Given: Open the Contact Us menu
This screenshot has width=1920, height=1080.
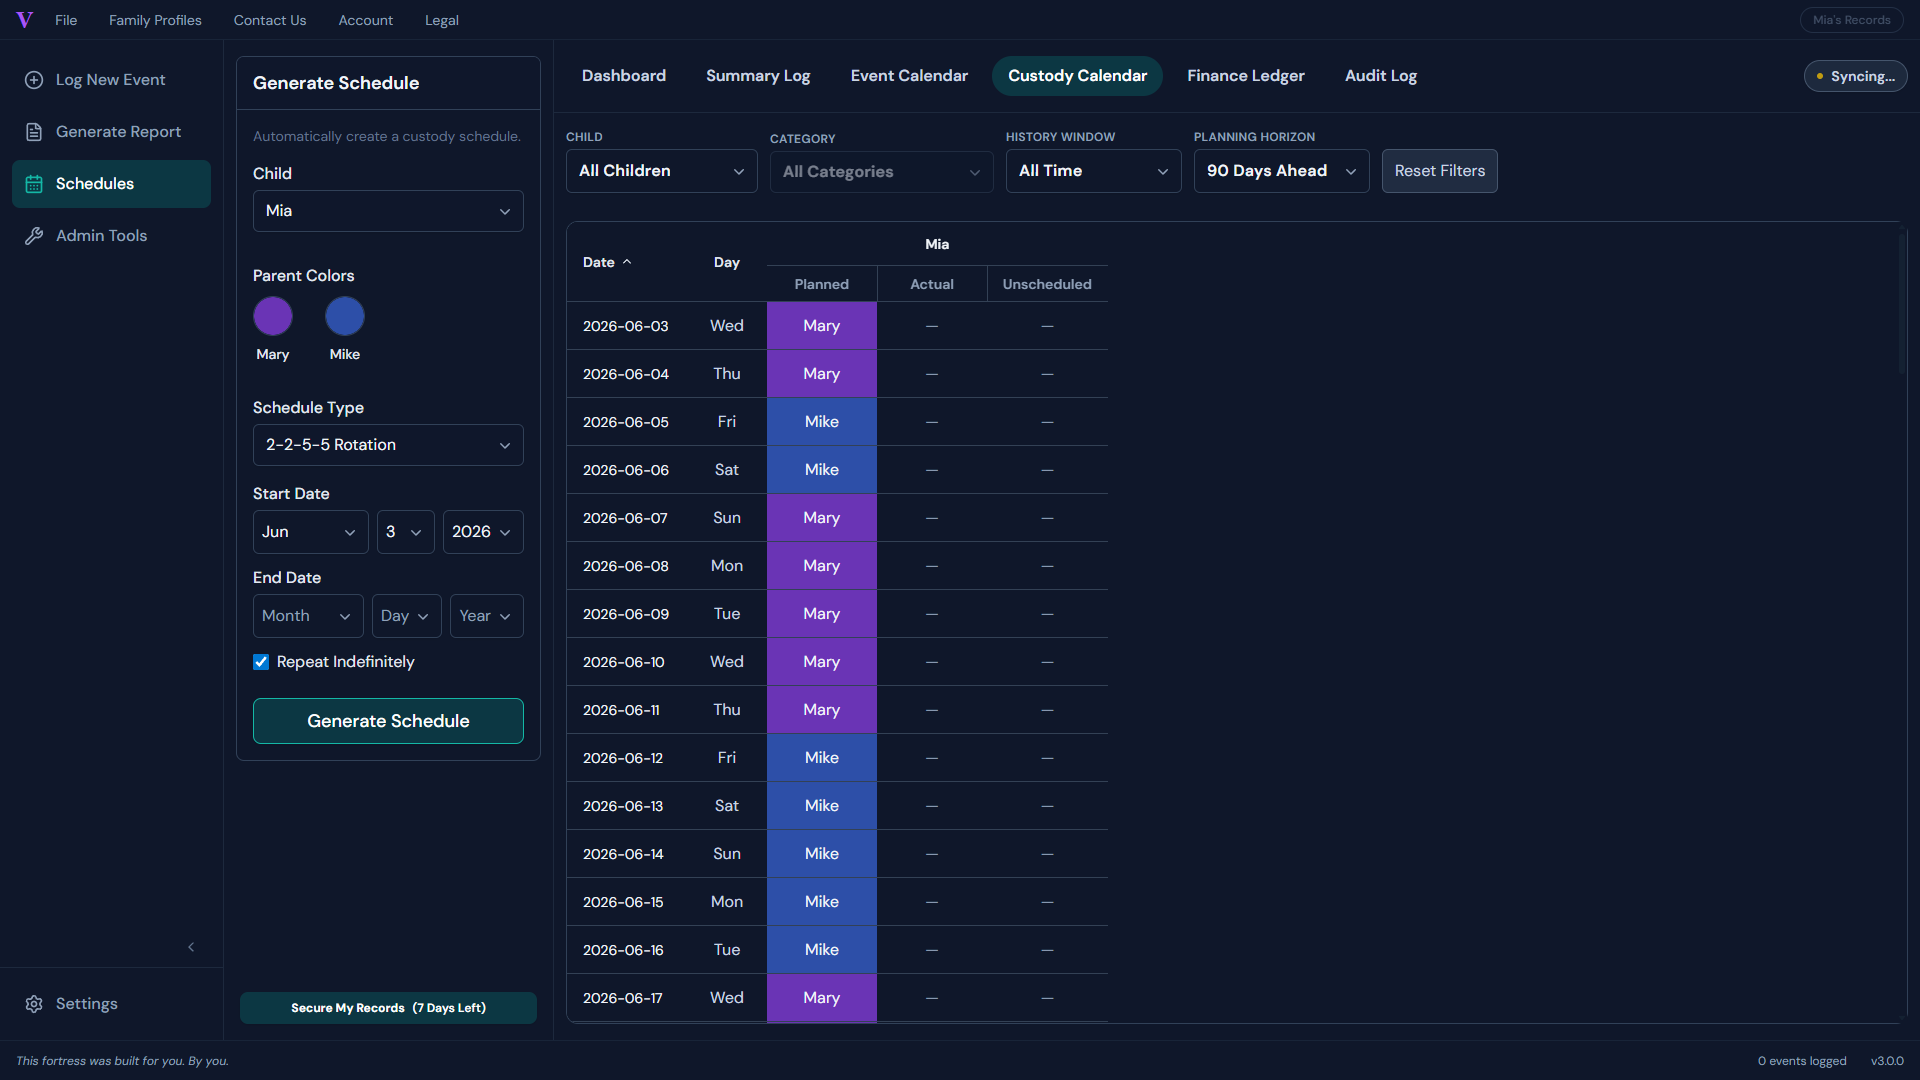Looking at the screenshot, I should [x=270, y=20].
